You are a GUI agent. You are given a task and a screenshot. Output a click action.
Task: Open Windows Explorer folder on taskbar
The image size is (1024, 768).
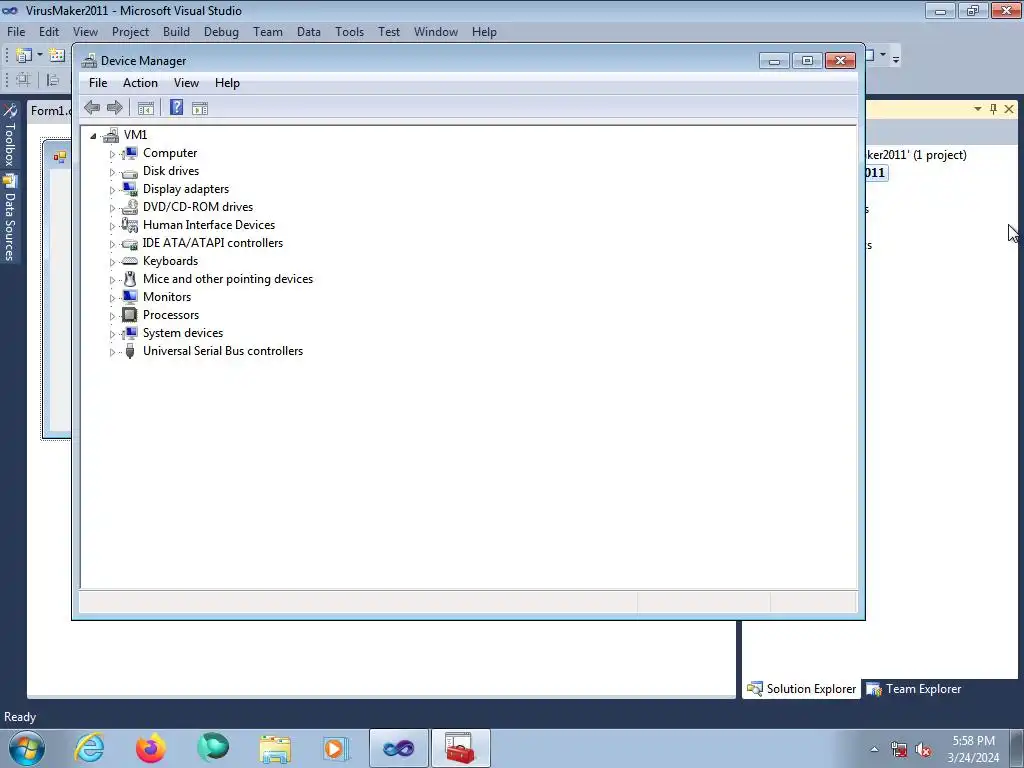276,748
